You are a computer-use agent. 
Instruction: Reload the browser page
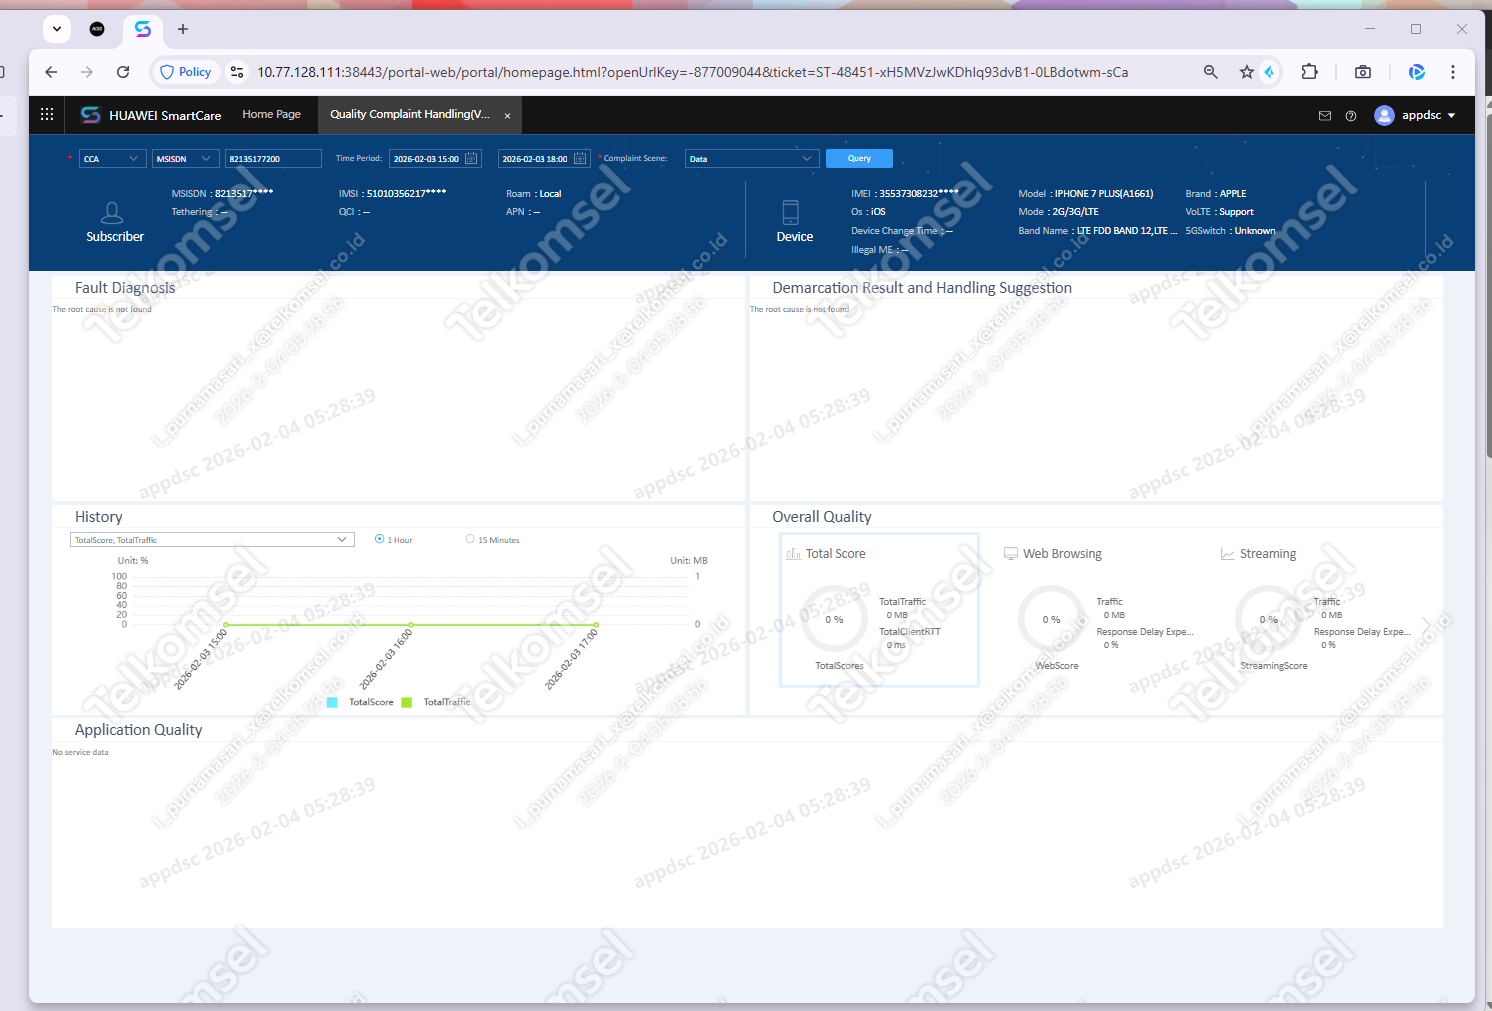(123, 72)
